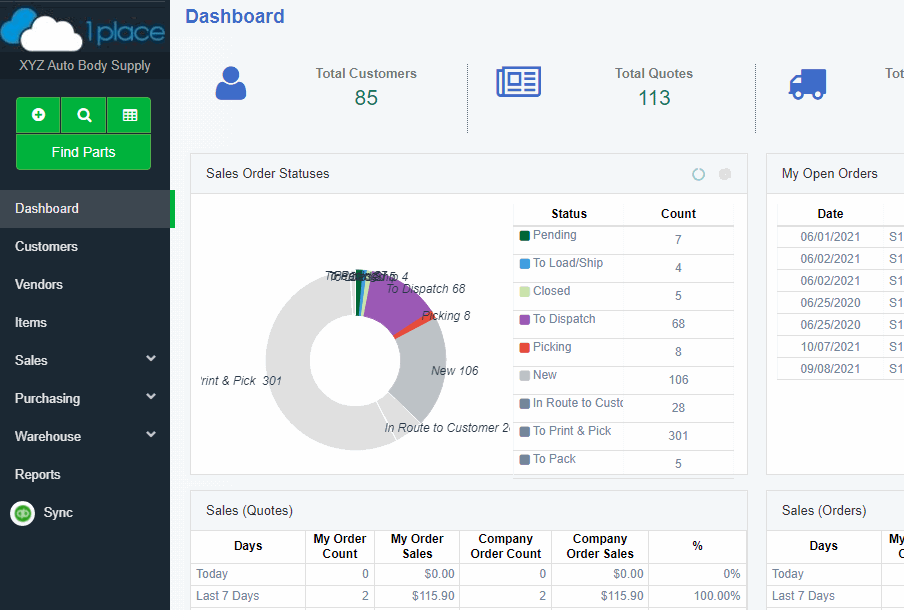
Task: Expand the Purchasing submenu chevron
Action: pos(151,397)
